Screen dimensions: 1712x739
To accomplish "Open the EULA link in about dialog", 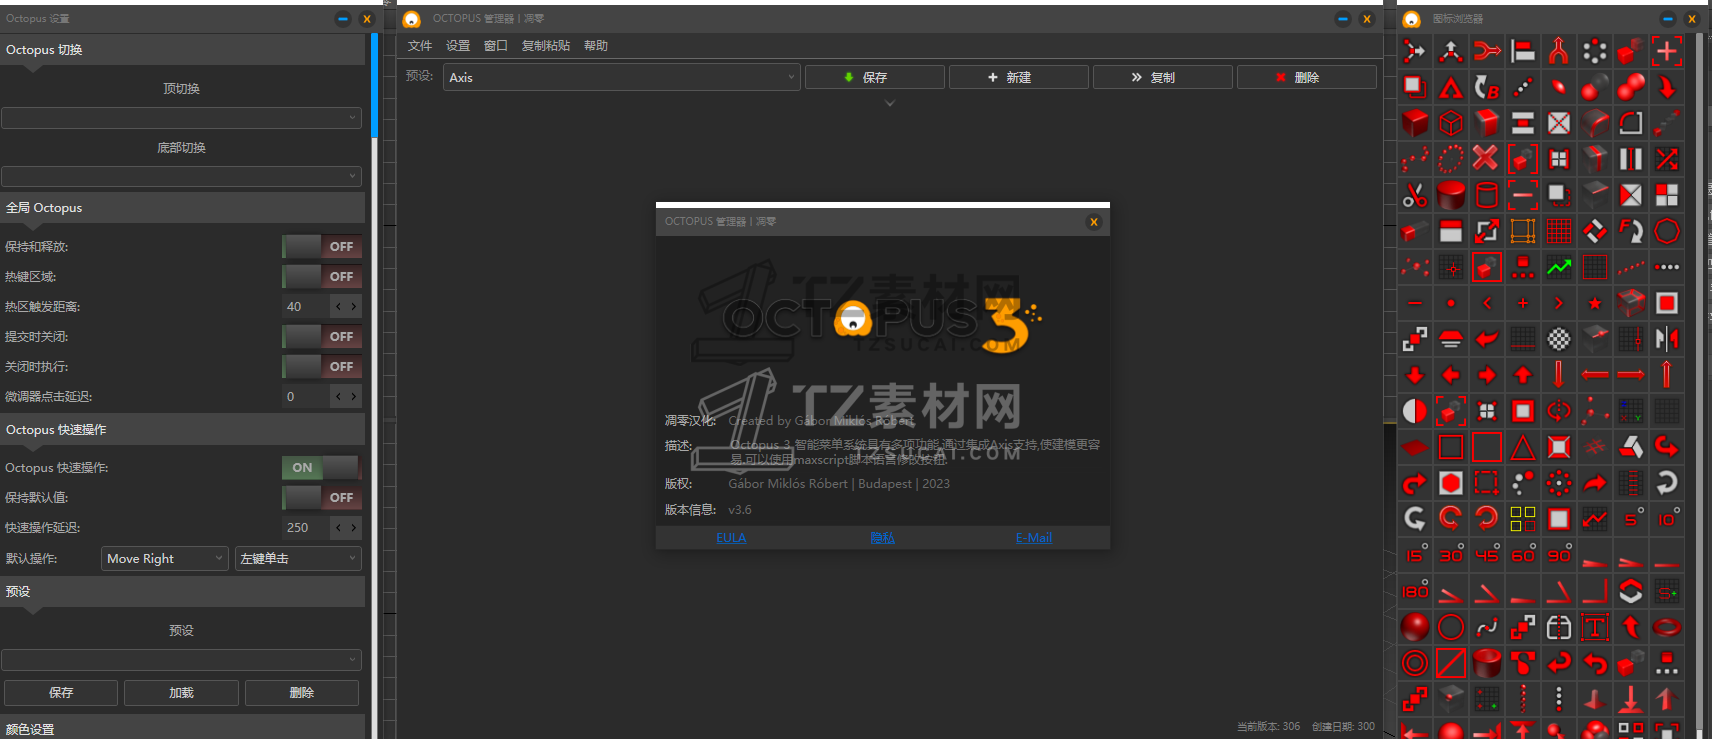I will click(x=731, y=538).
